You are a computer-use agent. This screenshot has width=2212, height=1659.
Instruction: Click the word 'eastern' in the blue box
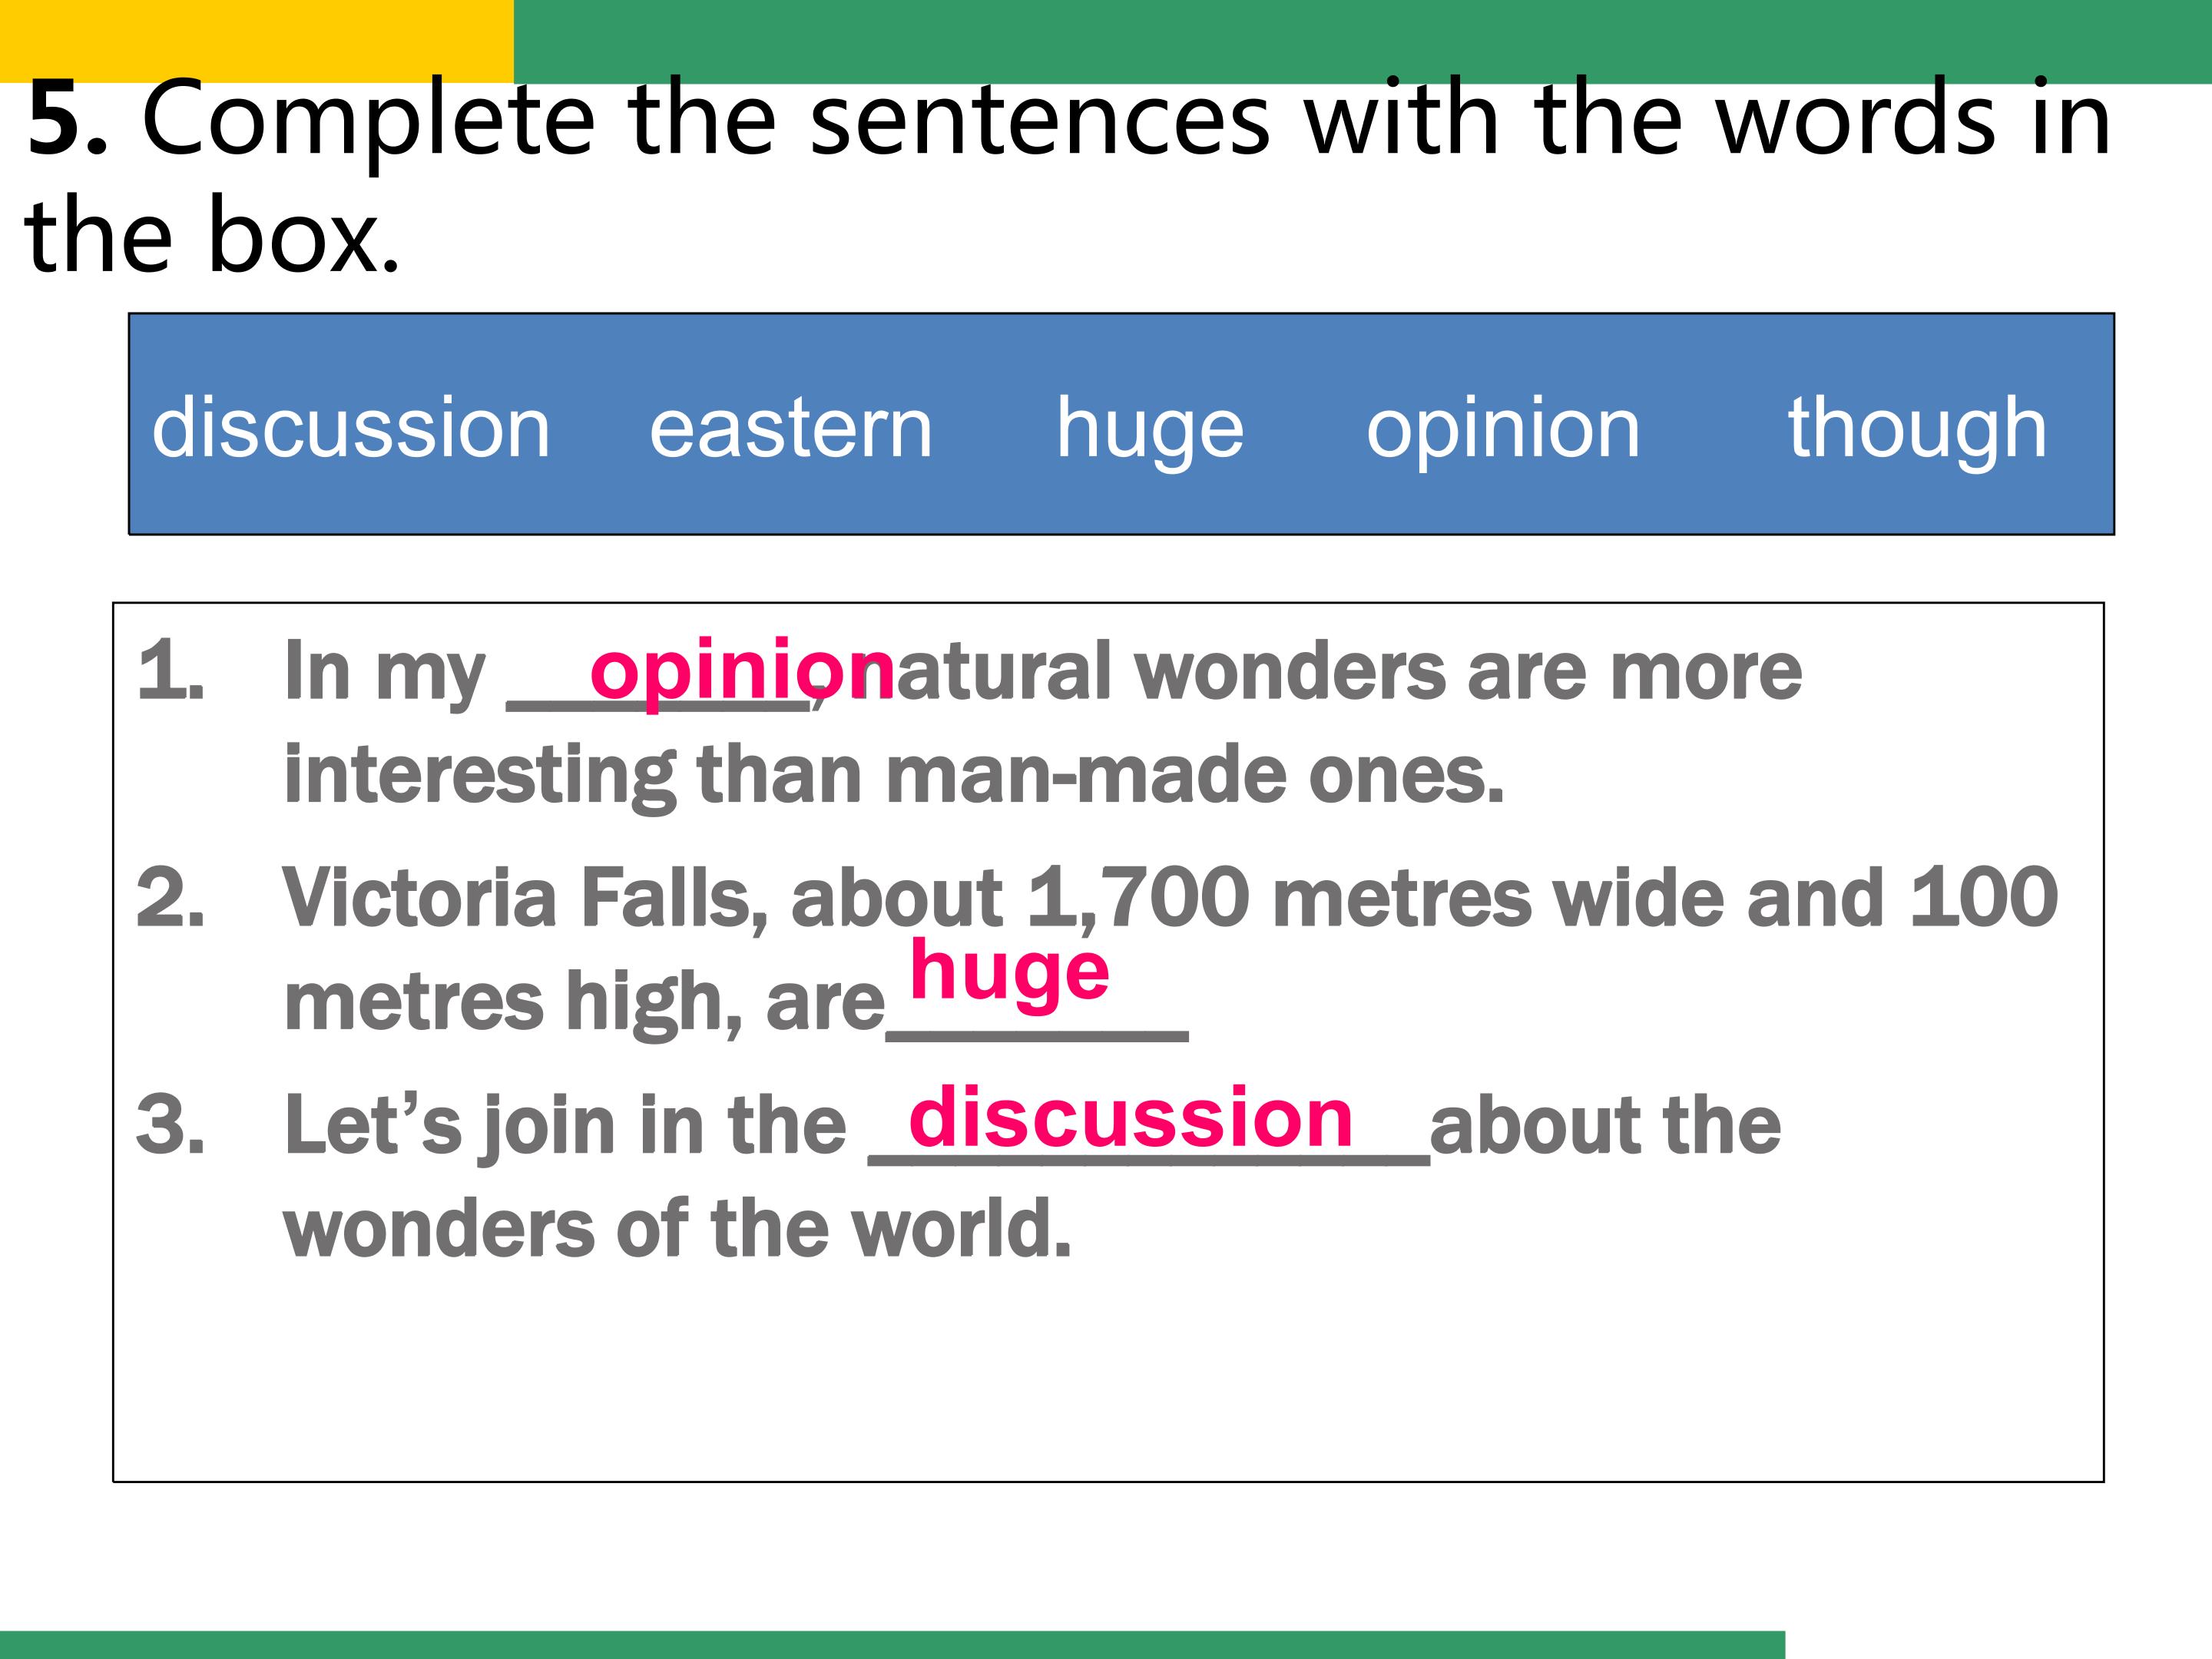point(791,427)
